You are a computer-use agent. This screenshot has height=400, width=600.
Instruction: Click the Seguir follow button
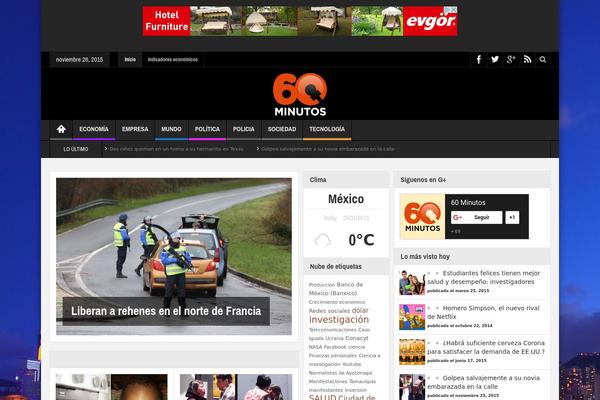click(476, 217)
